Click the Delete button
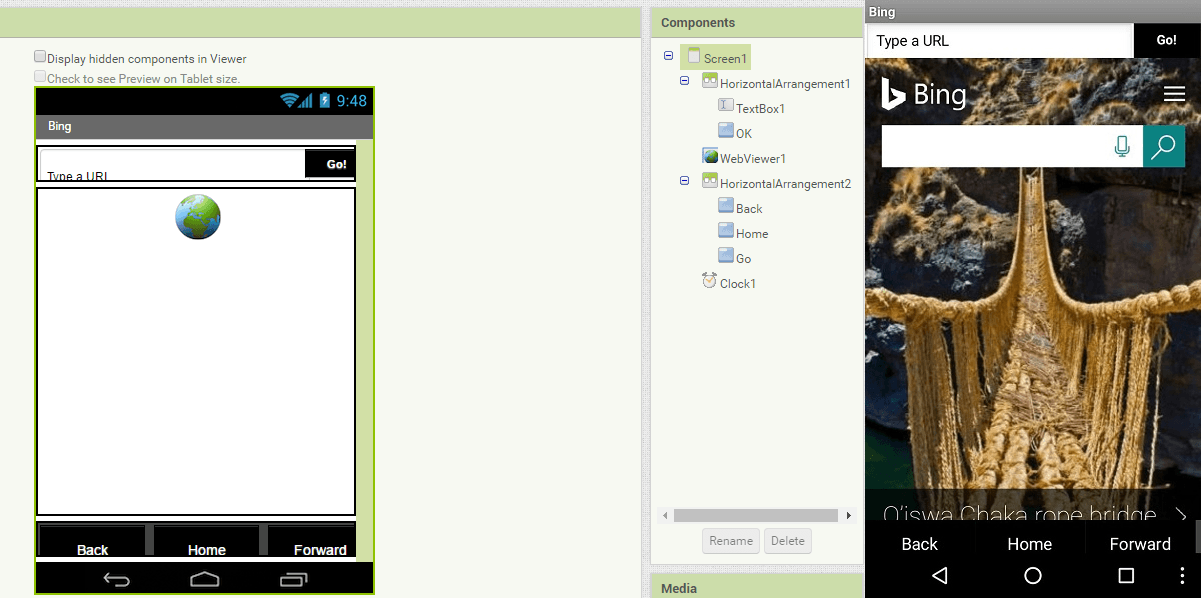The image size is (1201, 598). (x=788, y=541)
